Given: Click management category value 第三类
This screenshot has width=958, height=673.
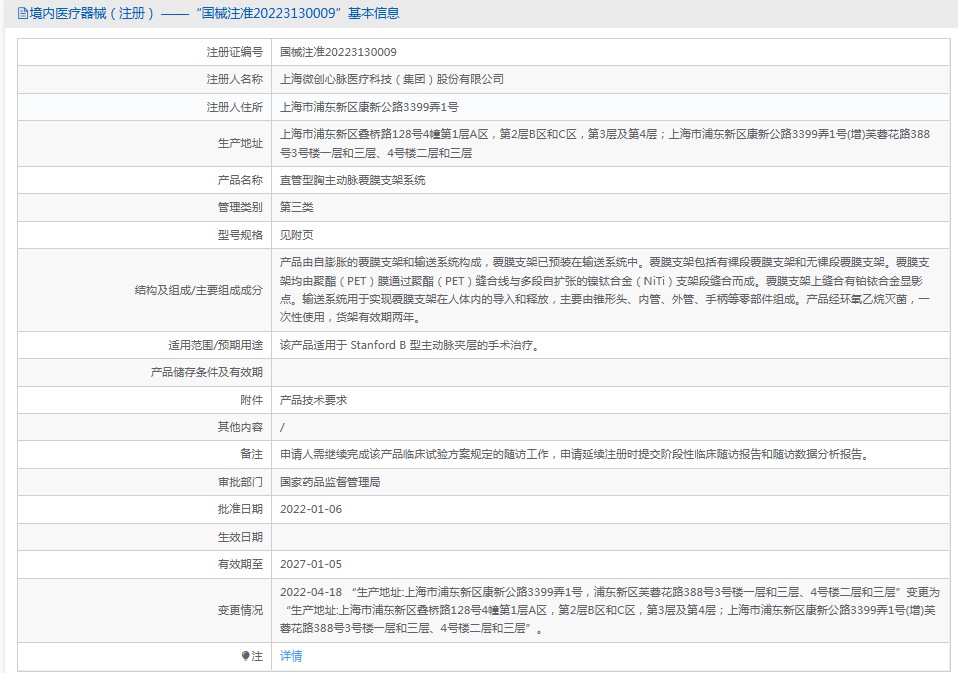Looking at the screenshot, I should pyautogui.click(x=297, y=207).
